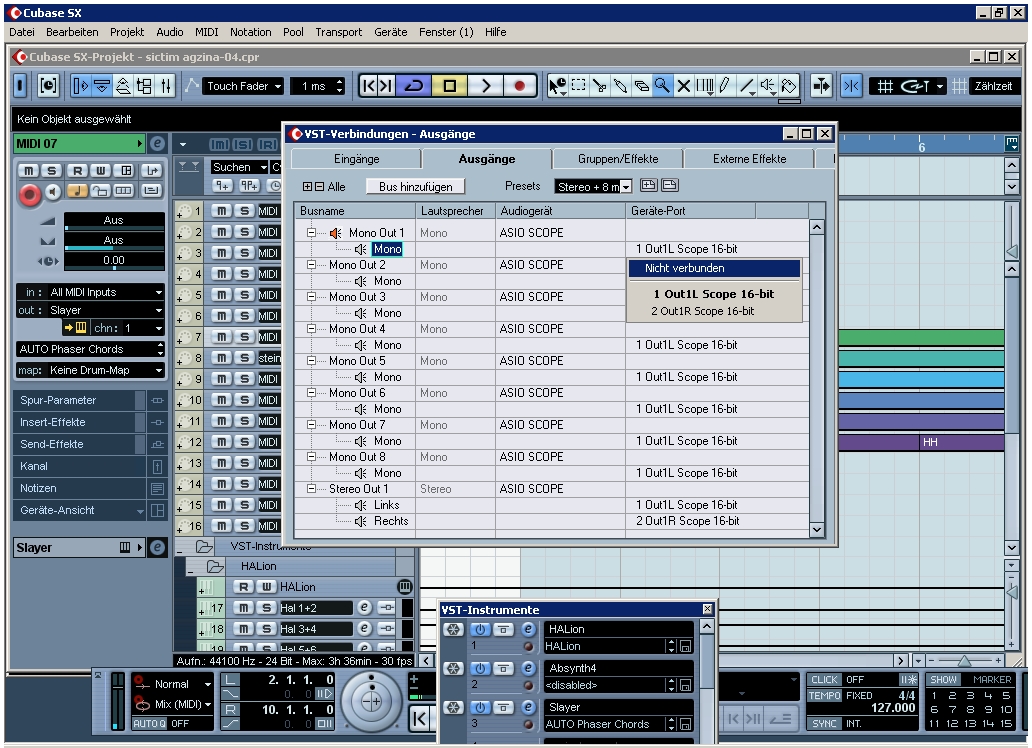Toggle inspector Write automation W button
This screenshot has width=1032, height=748.
101,171
